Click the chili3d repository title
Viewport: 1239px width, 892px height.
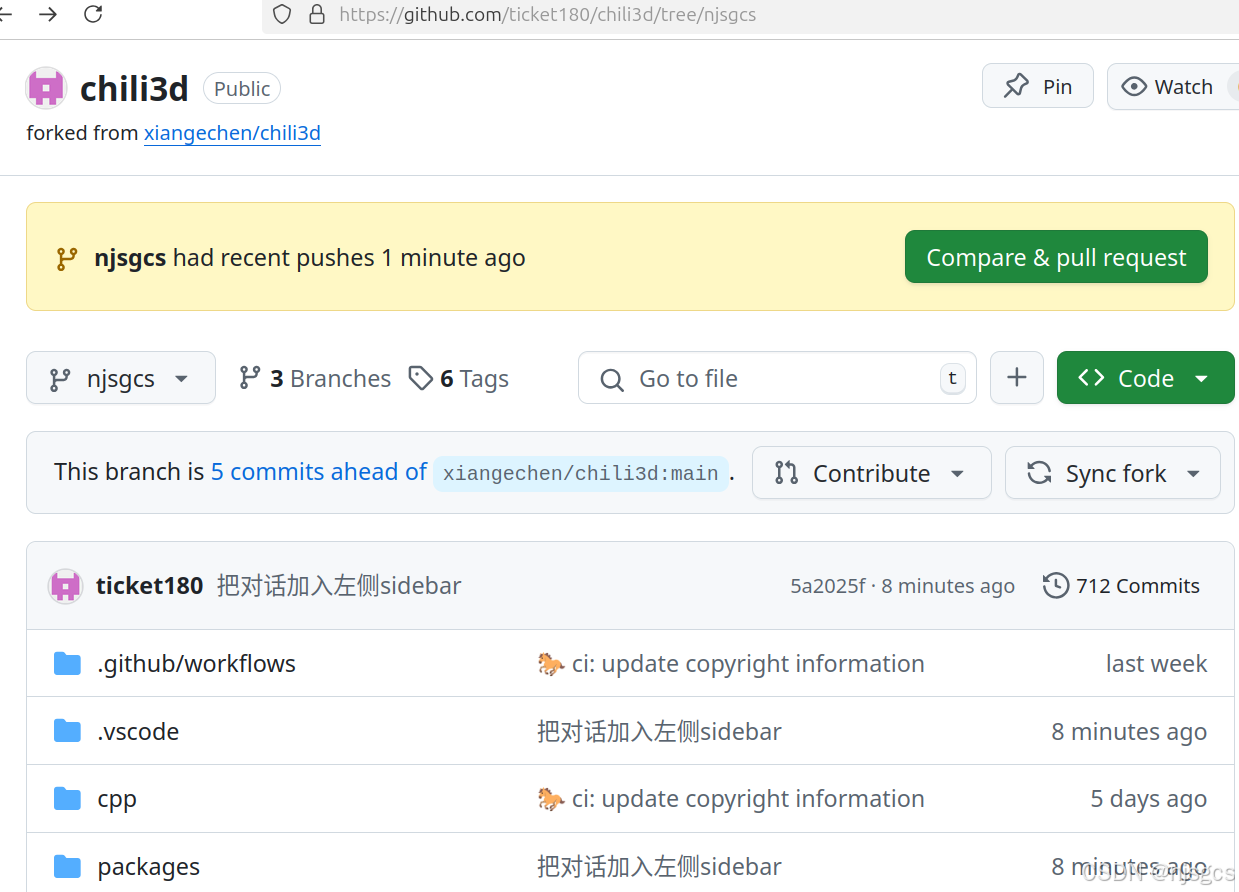point(134,89)
